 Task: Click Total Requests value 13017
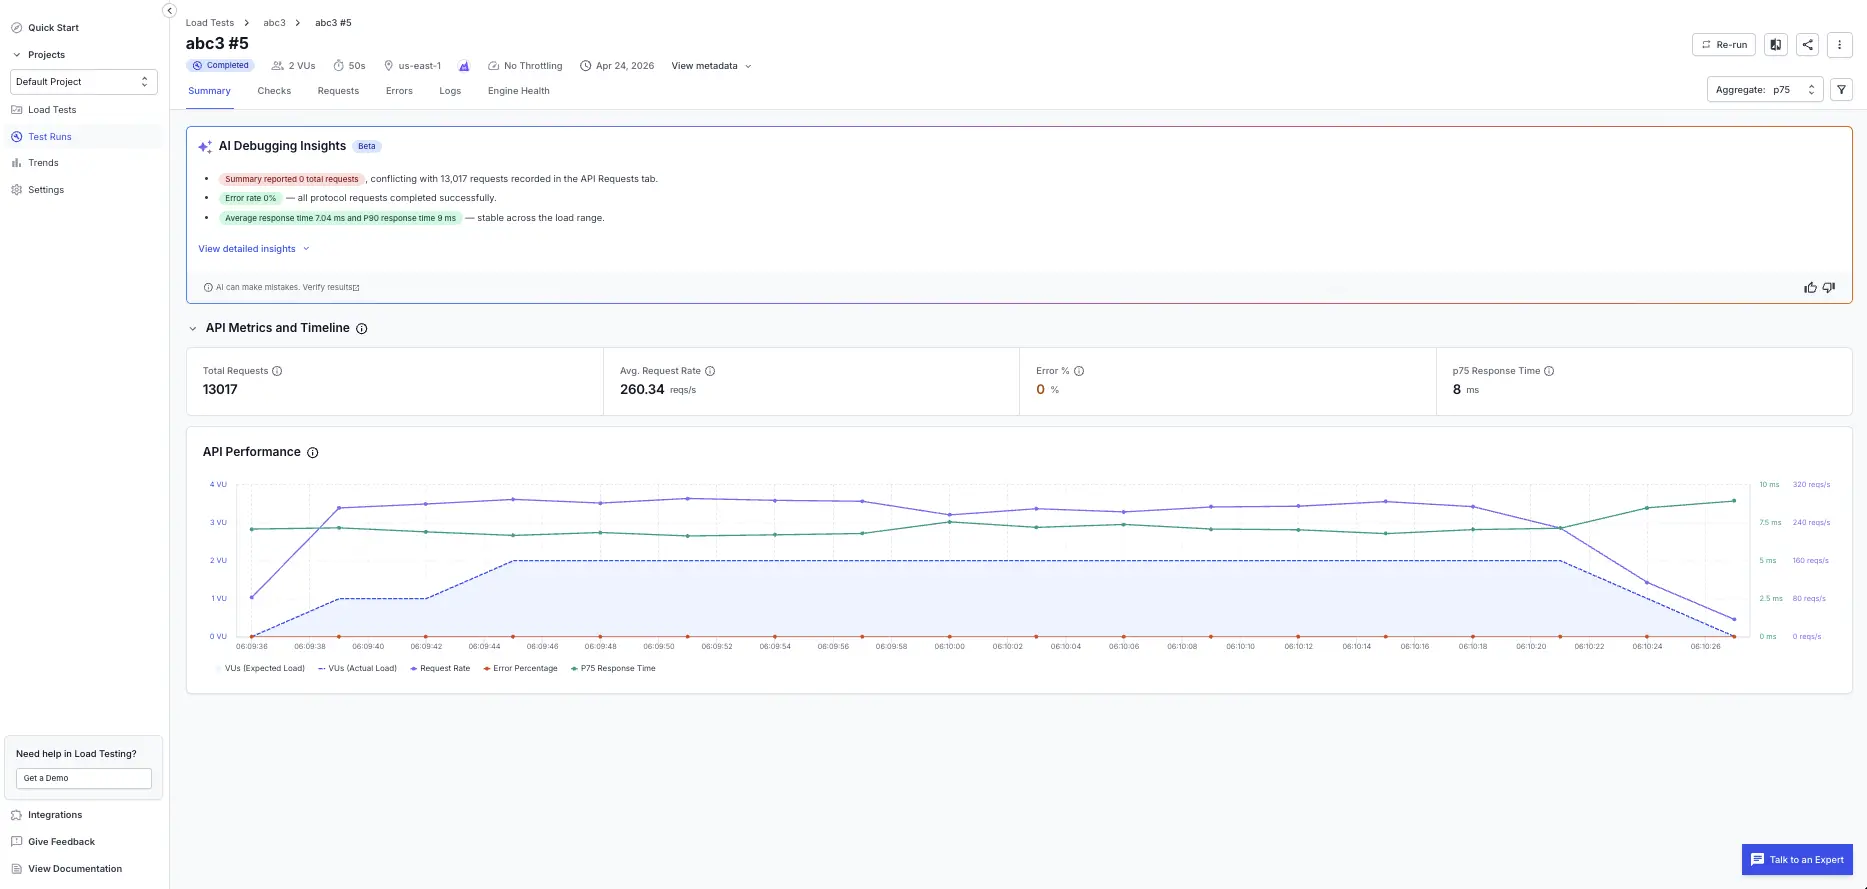[220, 390]
